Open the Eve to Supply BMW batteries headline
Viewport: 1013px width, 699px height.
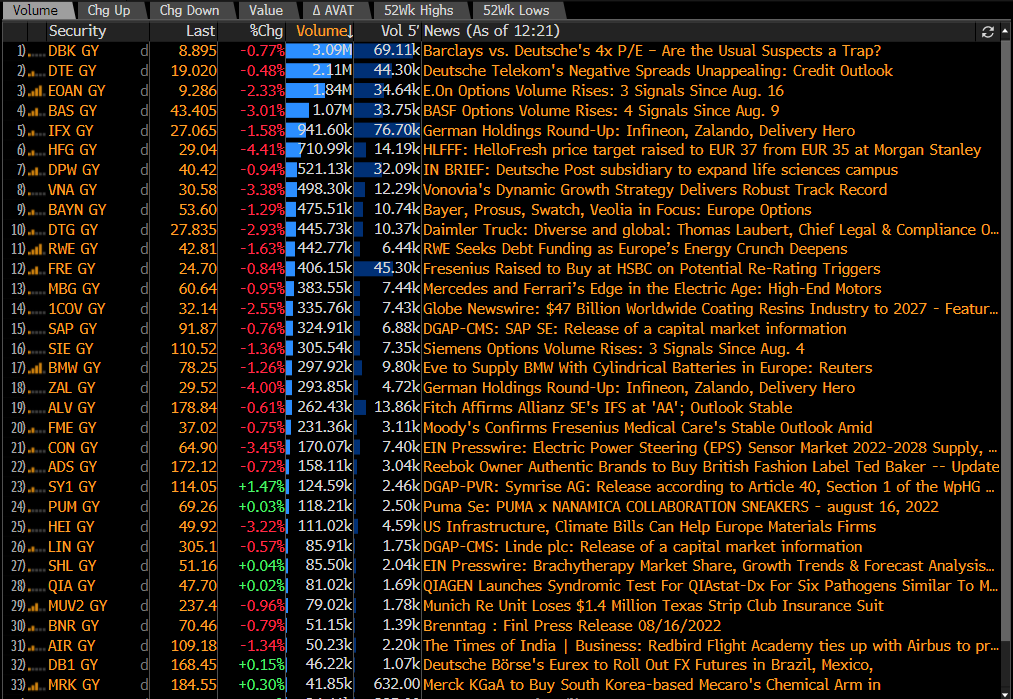(x=648, y=368)
